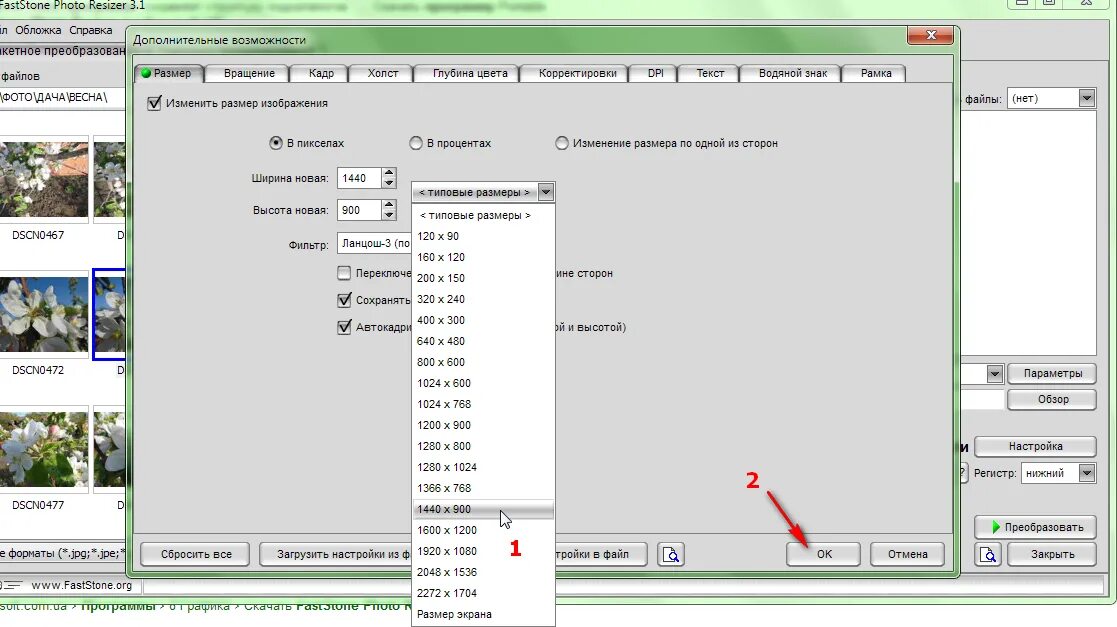Open the Регистр нижний dropdown

[x=1086, y=473]
